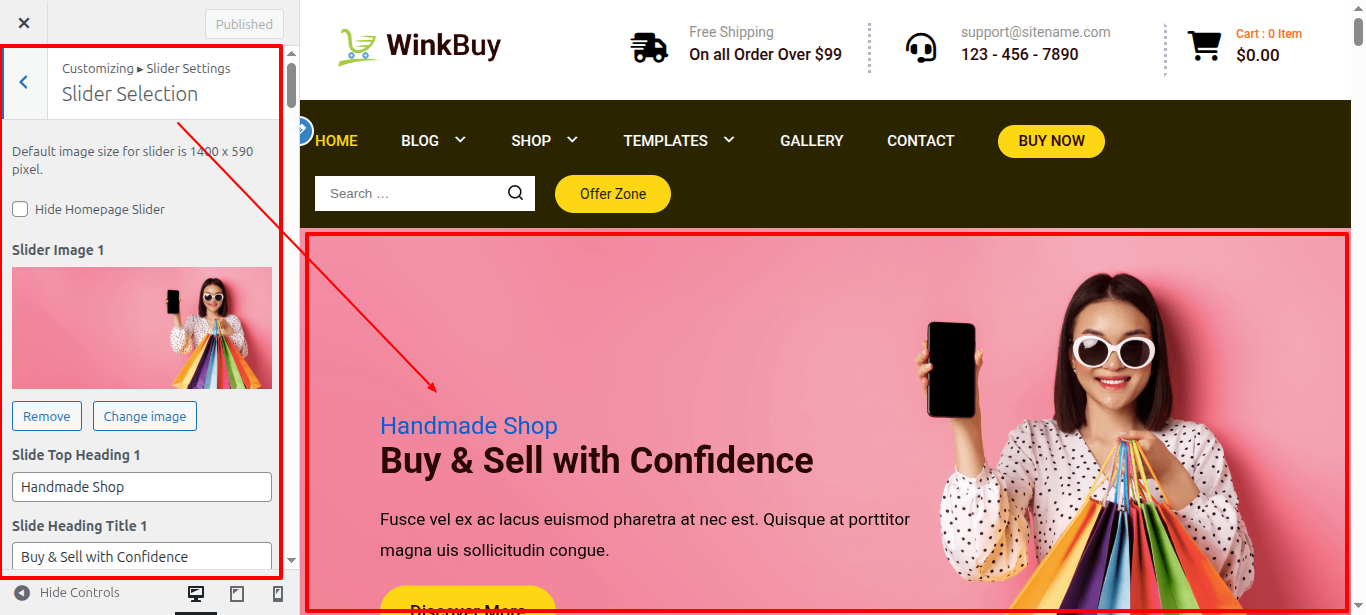Click Hide Controls toggle
The image size is (1366, 615).
(x=67, y=593)
